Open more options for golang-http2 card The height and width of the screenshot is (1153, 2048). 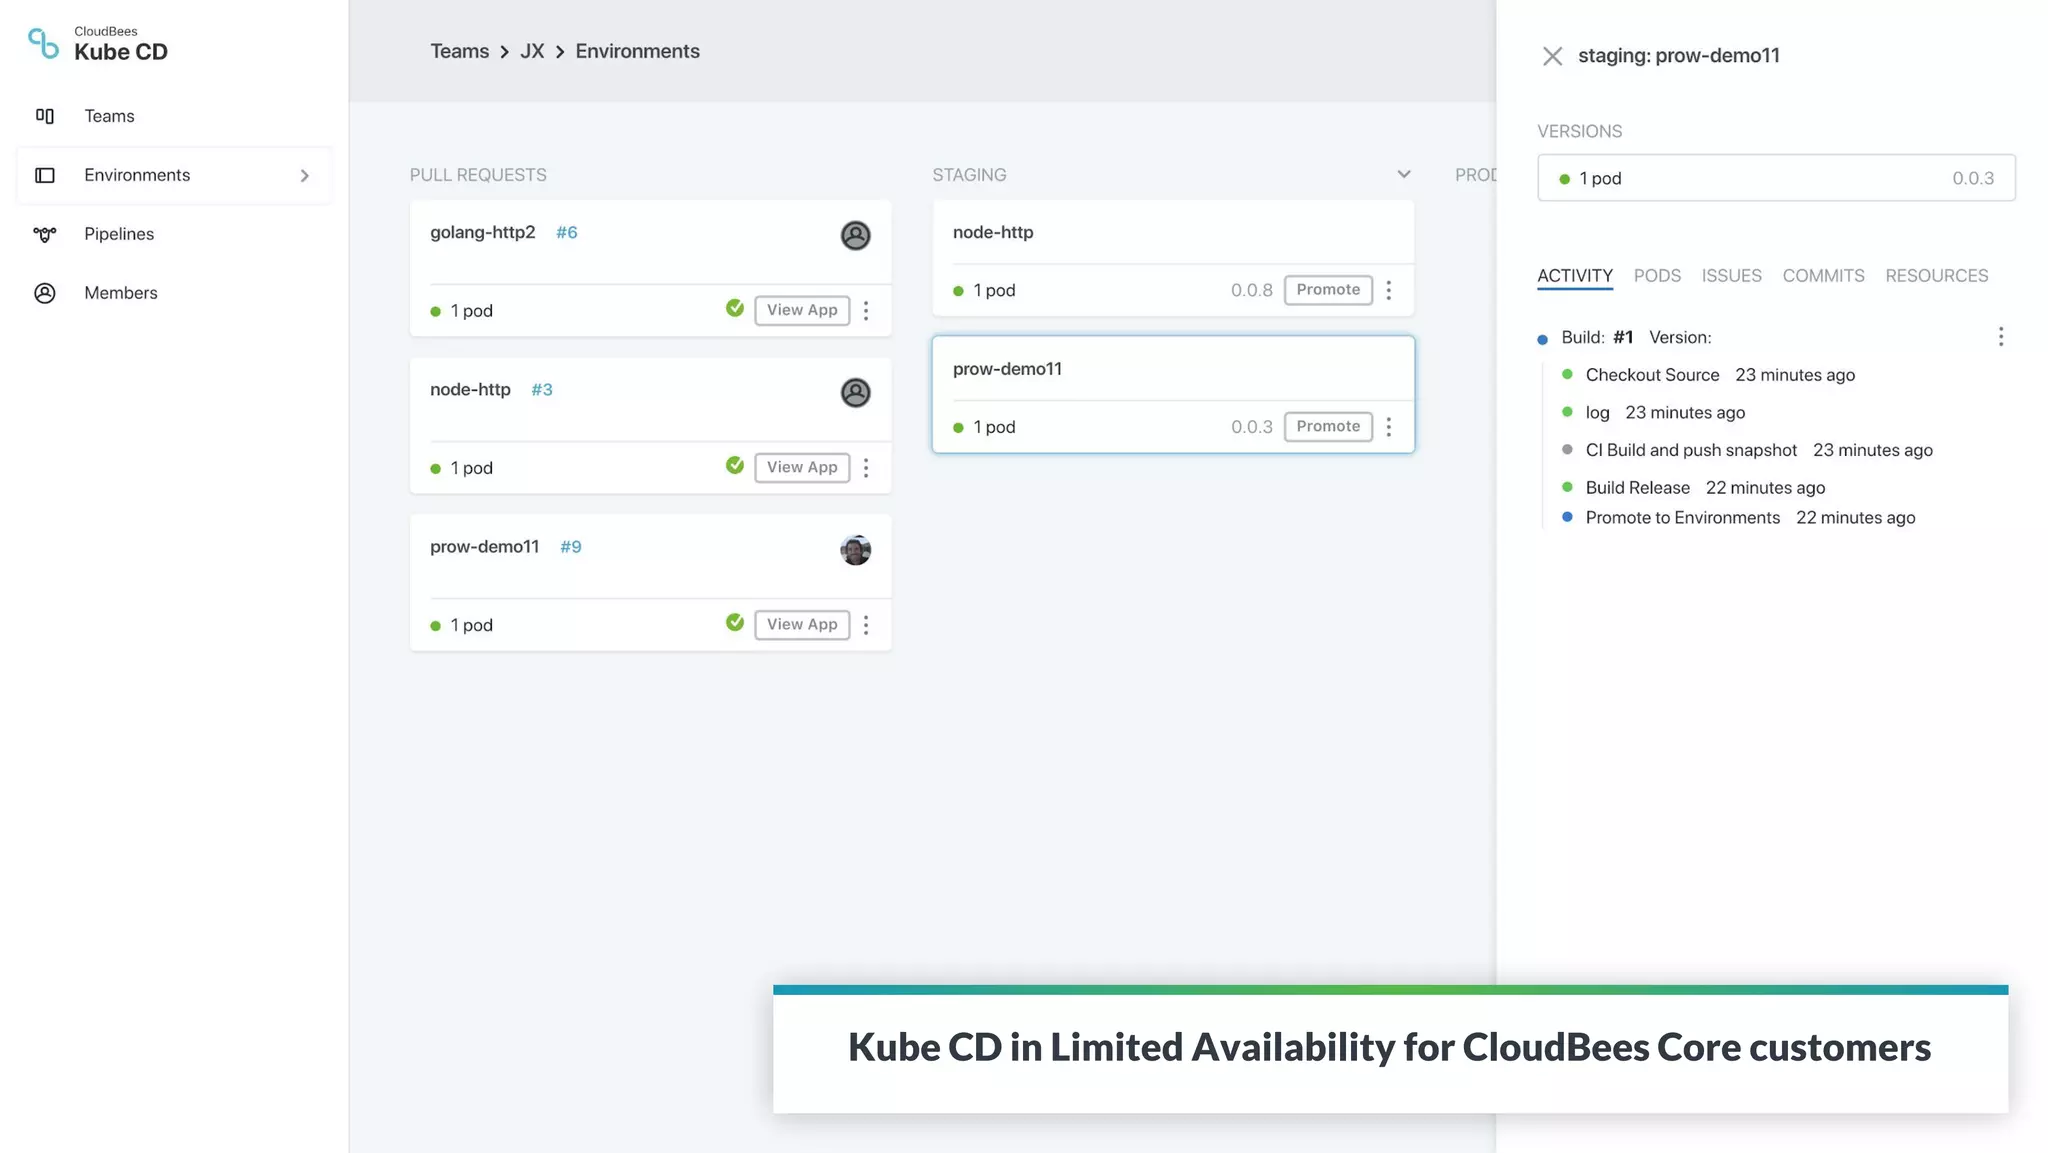pyautogui.click(x=866, y=310)
